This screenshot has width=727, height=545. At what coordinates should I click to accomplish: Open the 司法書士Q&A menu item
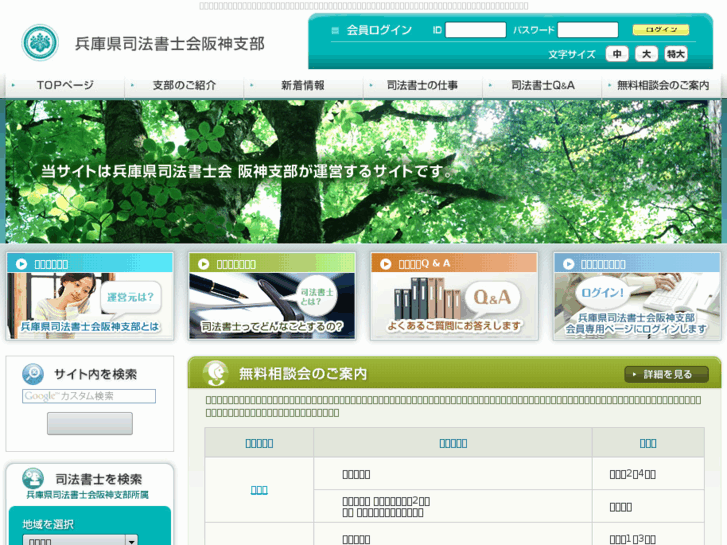point(542,85)
